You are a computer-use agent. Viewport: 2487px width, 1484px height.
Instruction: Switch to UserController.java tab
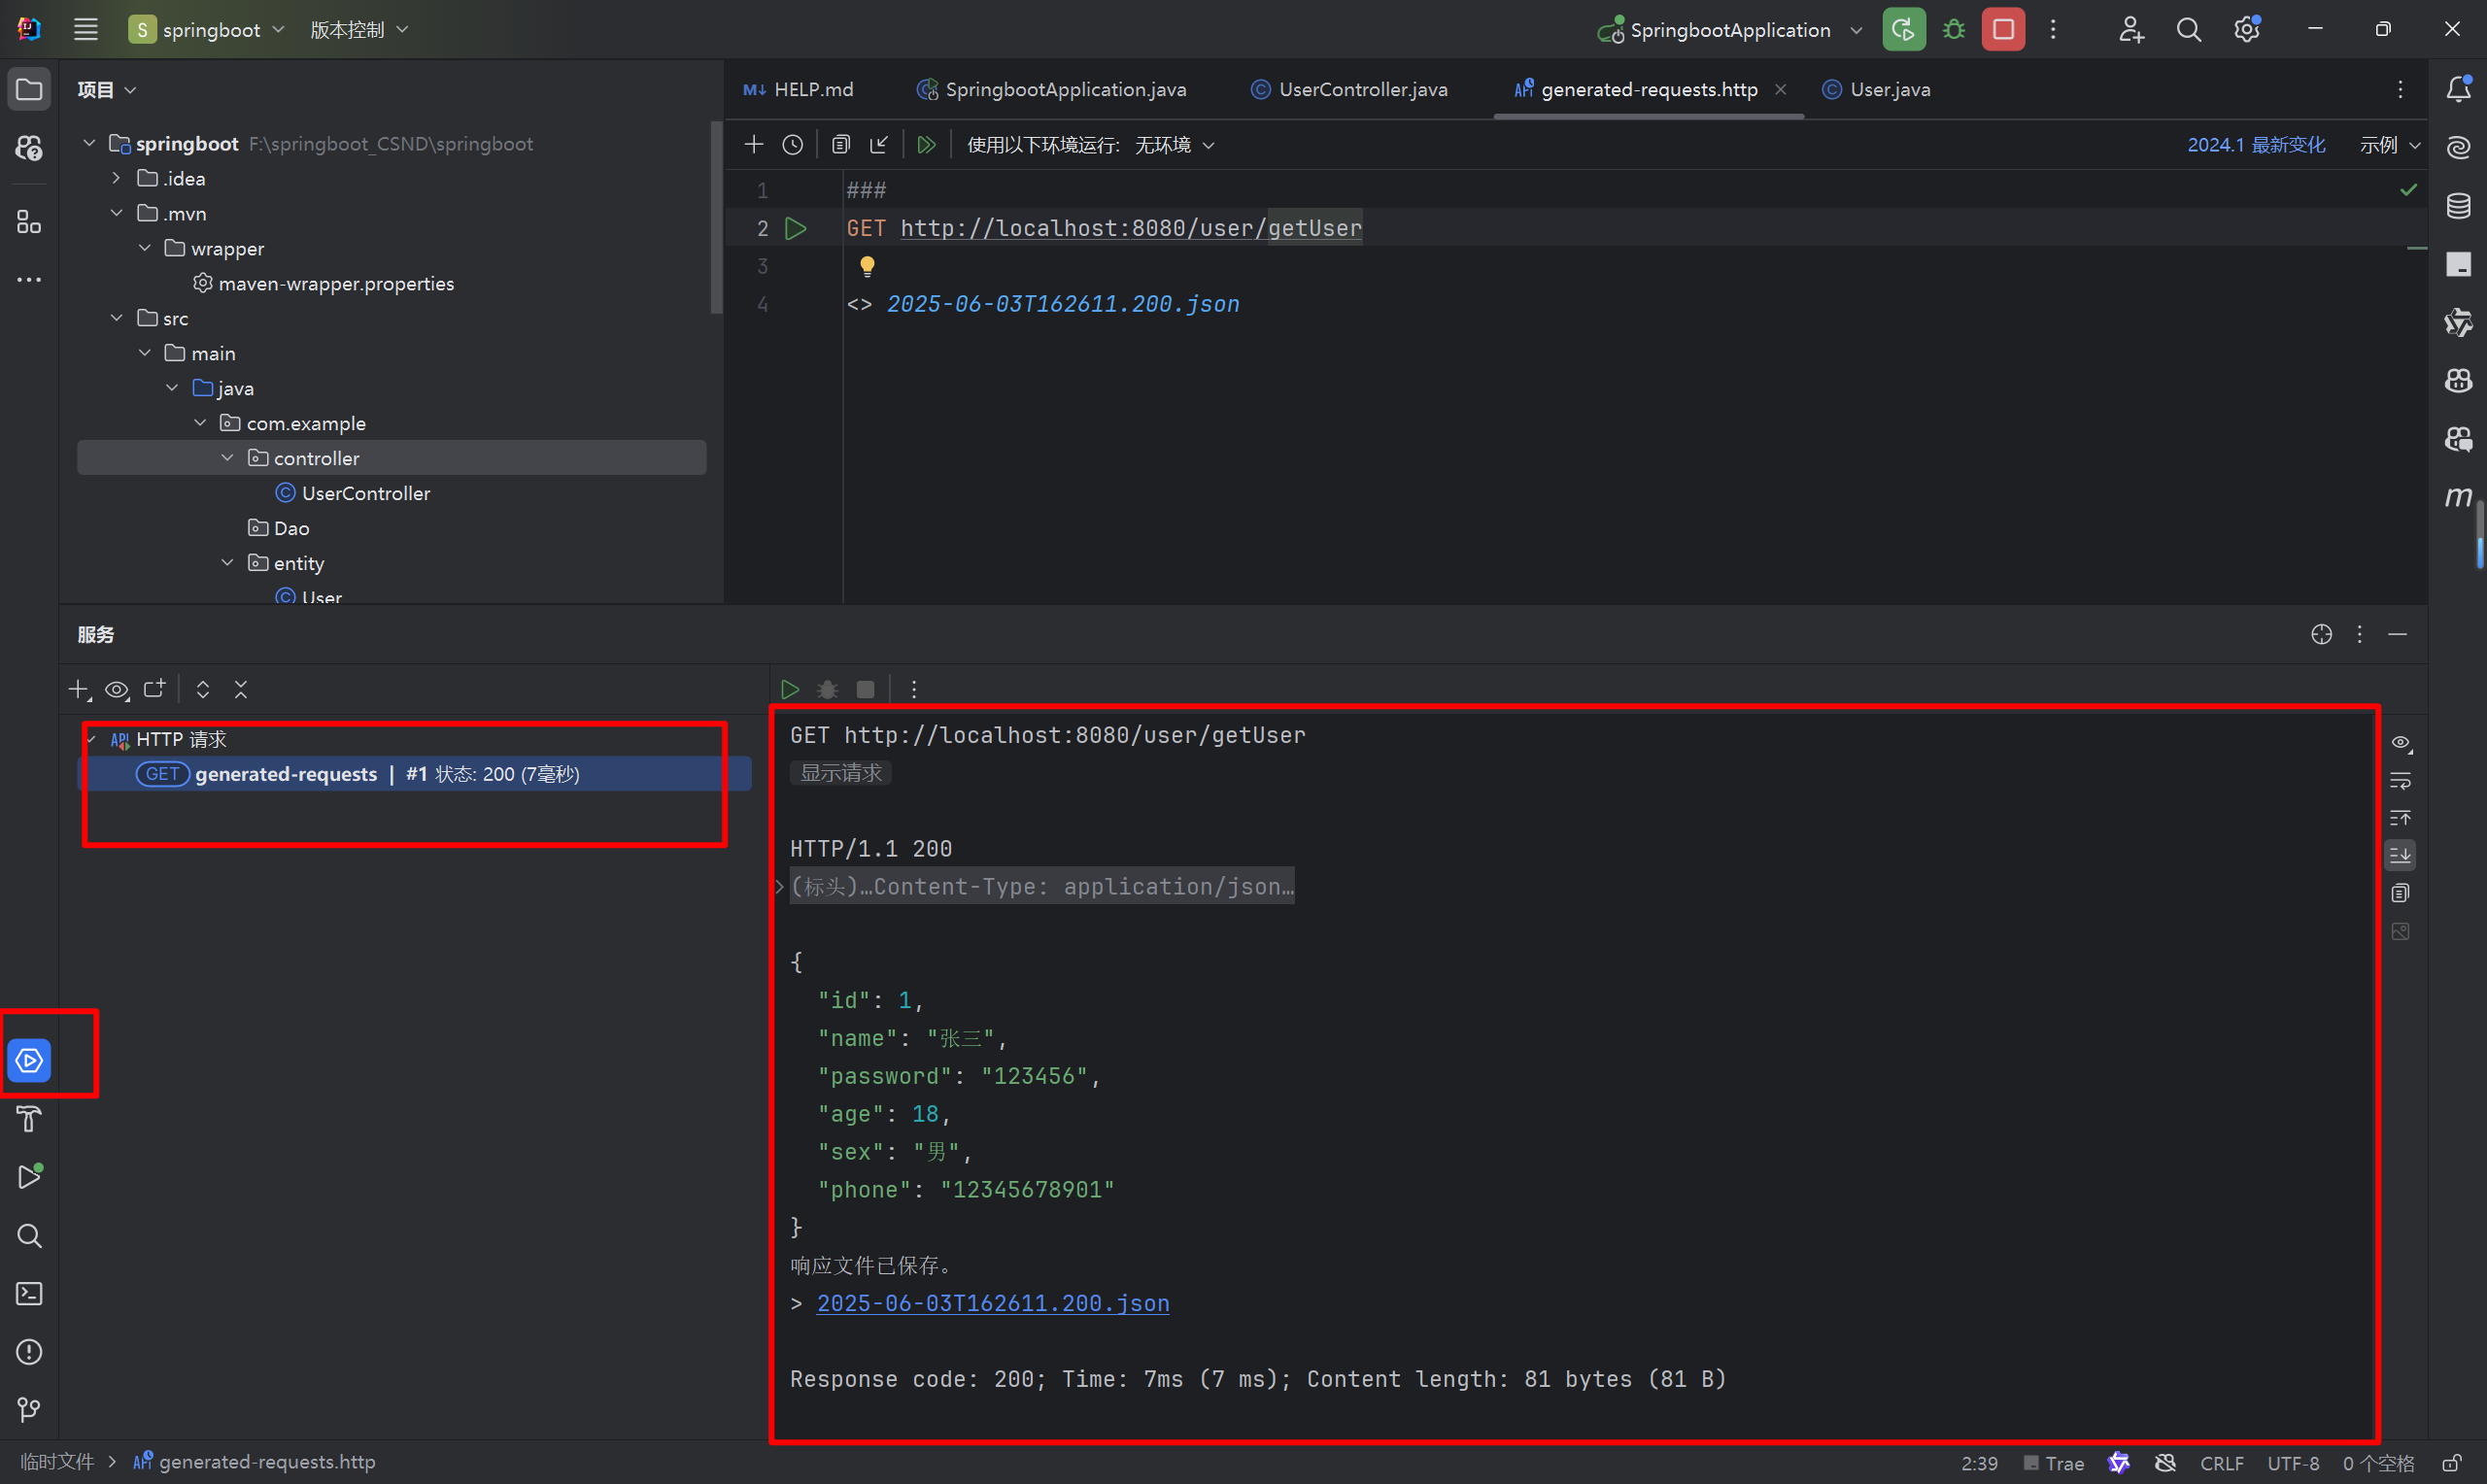pos(1362,90)
